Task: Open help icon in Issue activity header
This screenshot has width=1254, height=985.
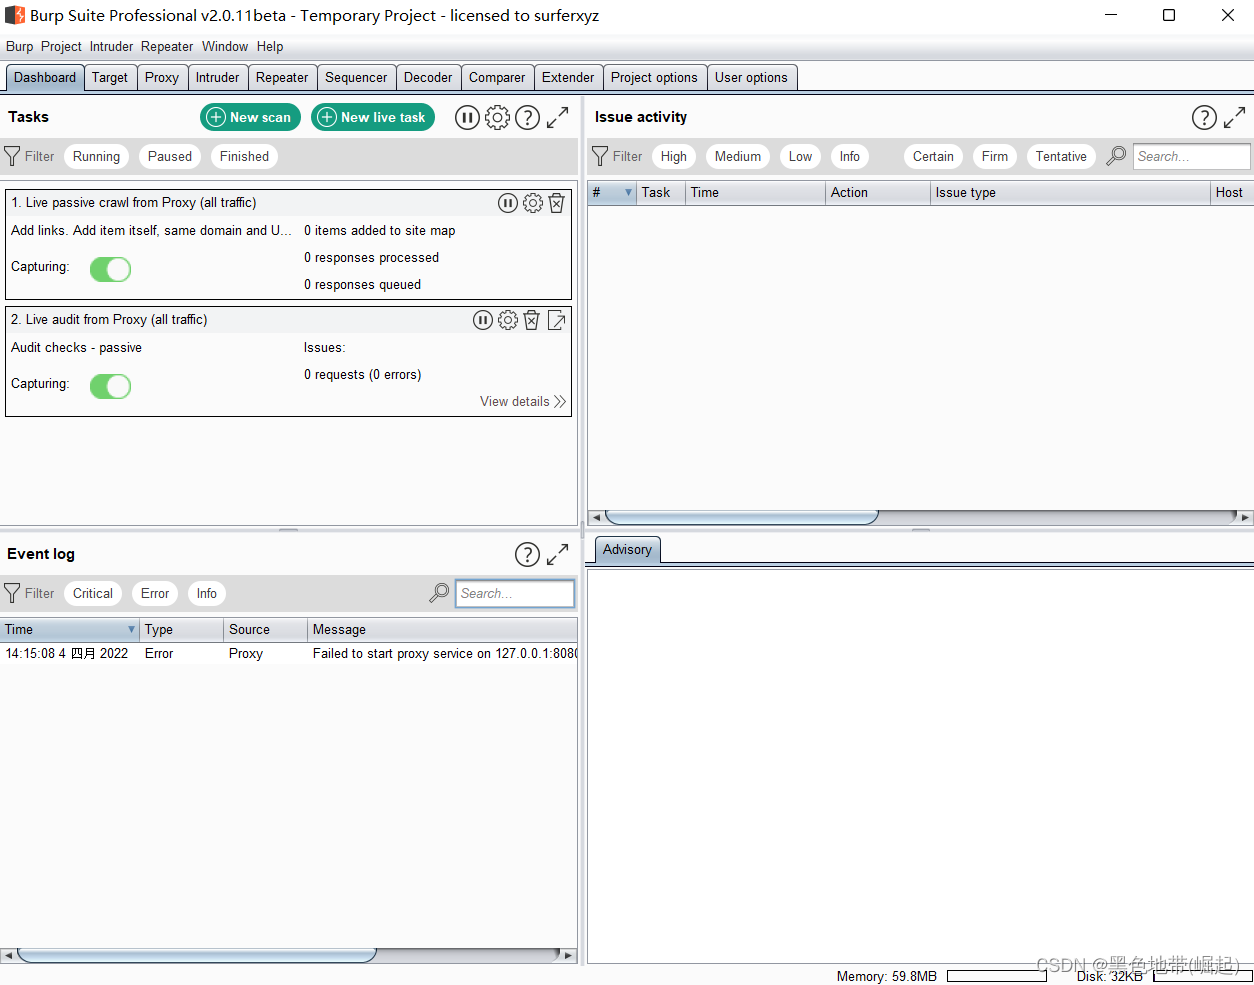Action: 1204,117
